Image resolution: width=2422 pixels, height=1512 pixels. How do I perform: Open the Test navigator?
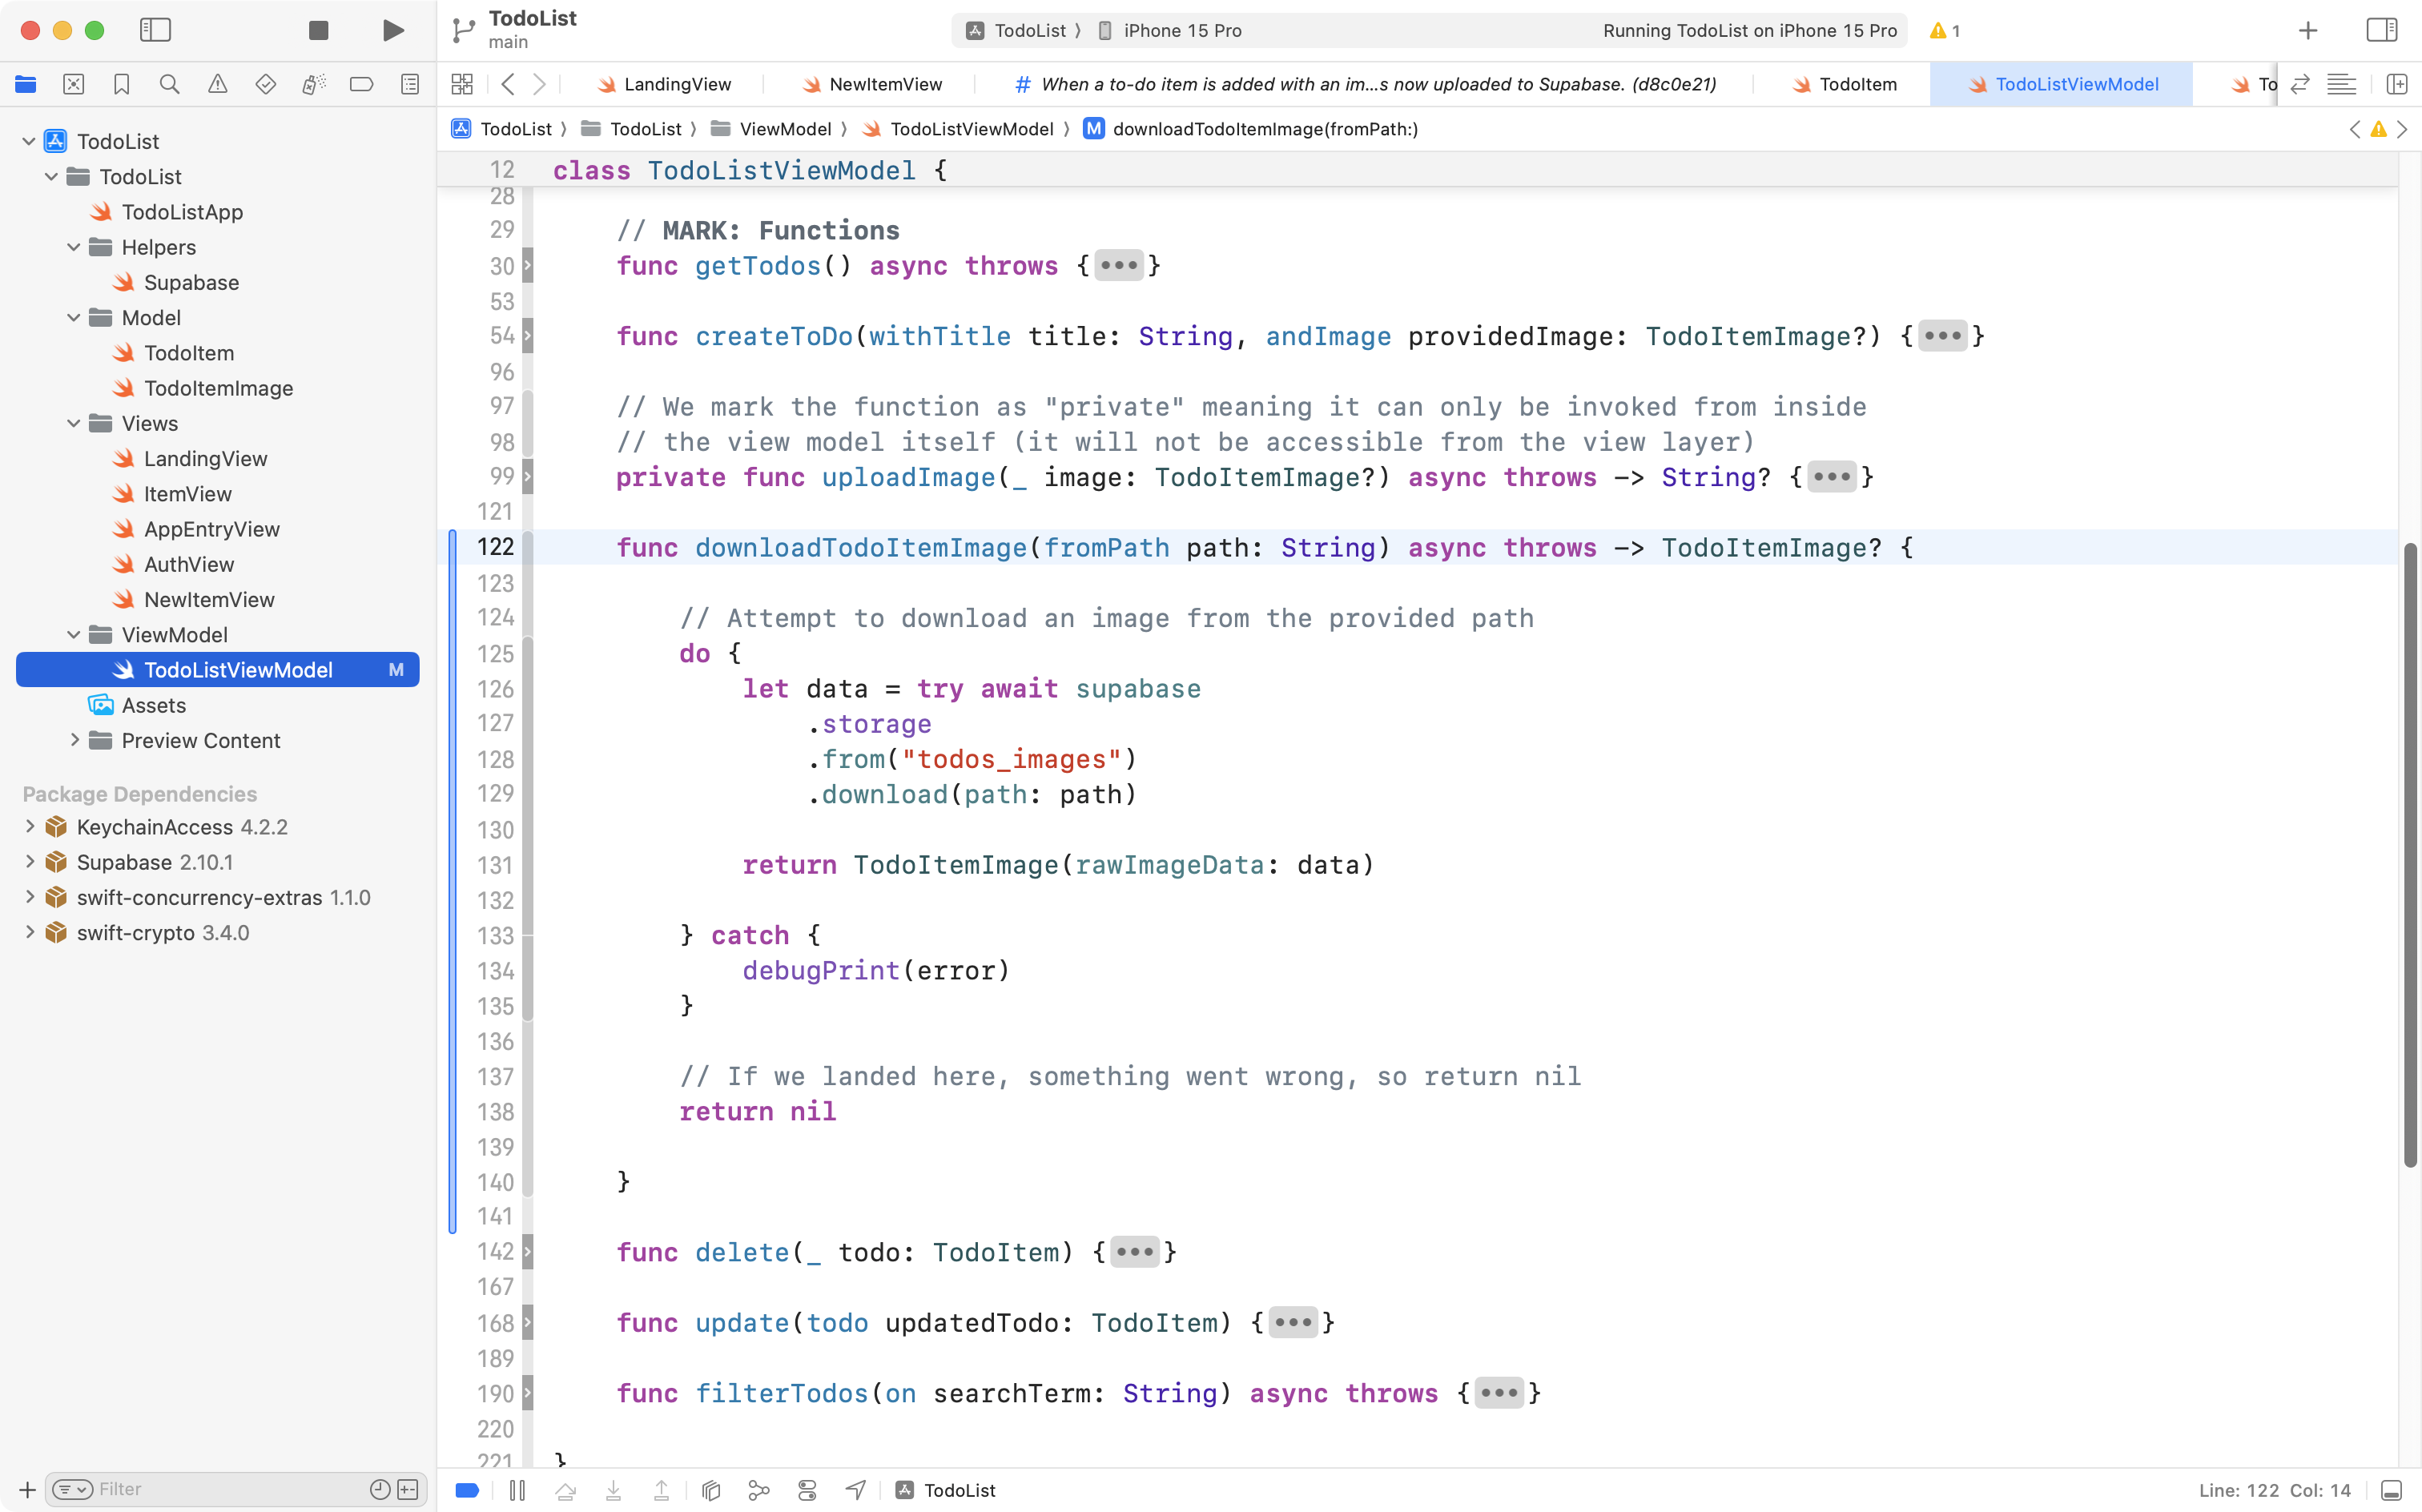[265, 84]
